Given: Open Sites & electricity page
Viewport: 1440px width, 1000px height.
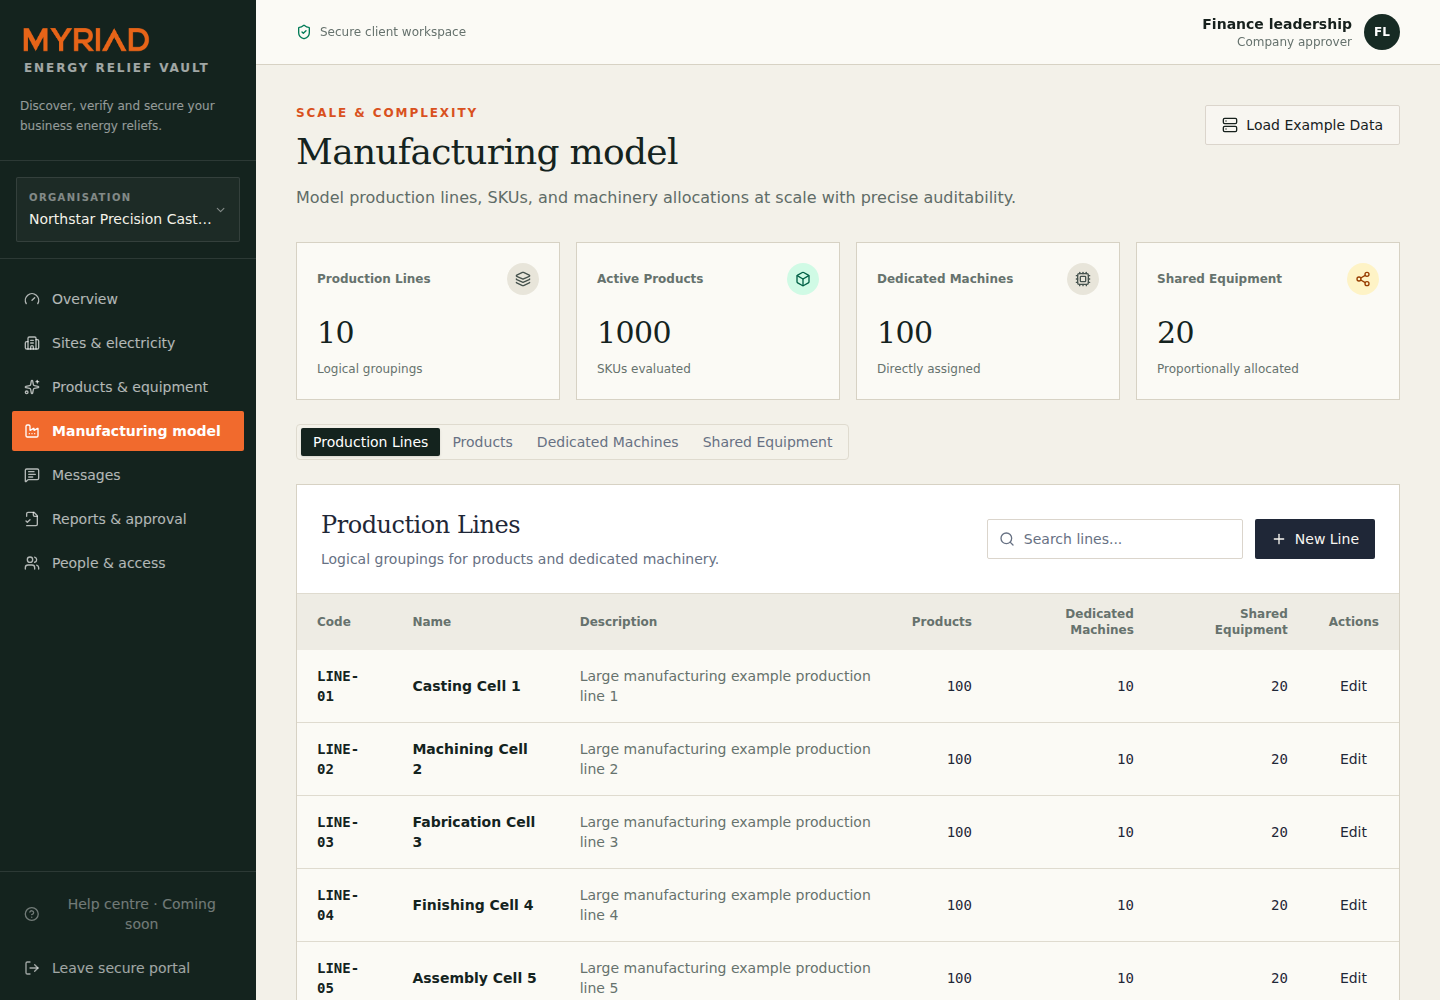Looking at the screenshot, I should (x=128, y=343).
